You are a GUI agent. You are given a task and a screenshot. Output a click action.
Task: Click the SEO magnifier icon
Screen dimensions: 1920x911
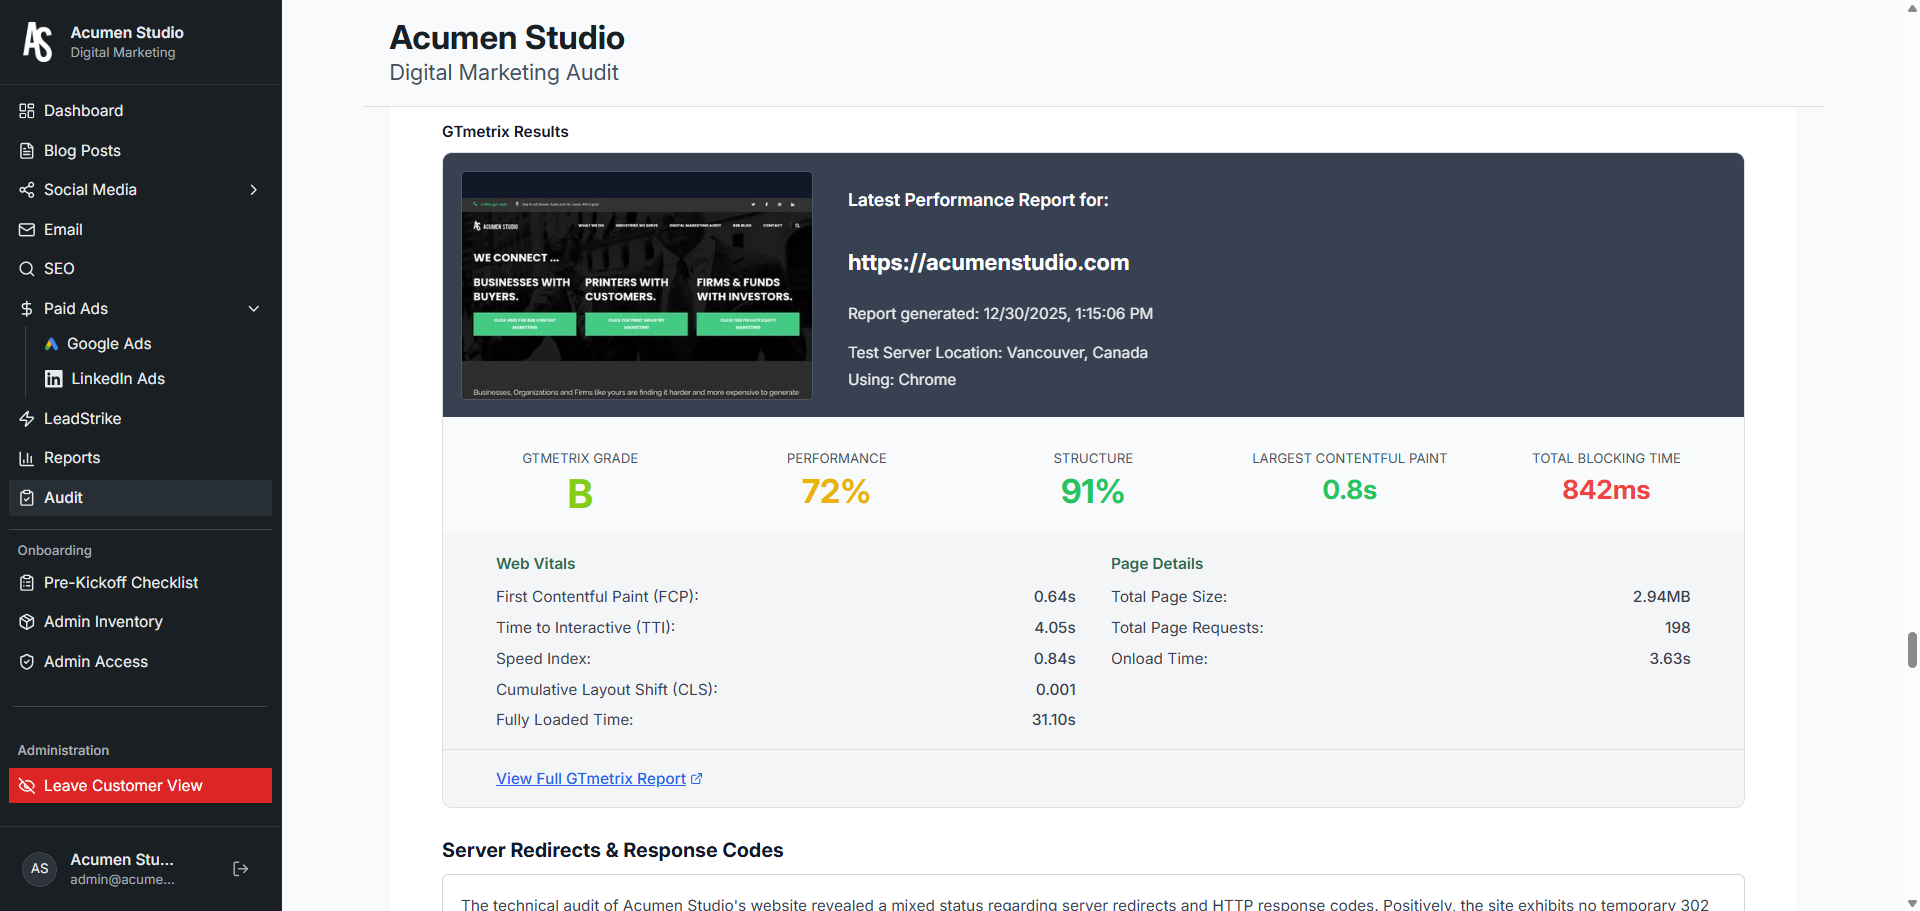(27, 269)
